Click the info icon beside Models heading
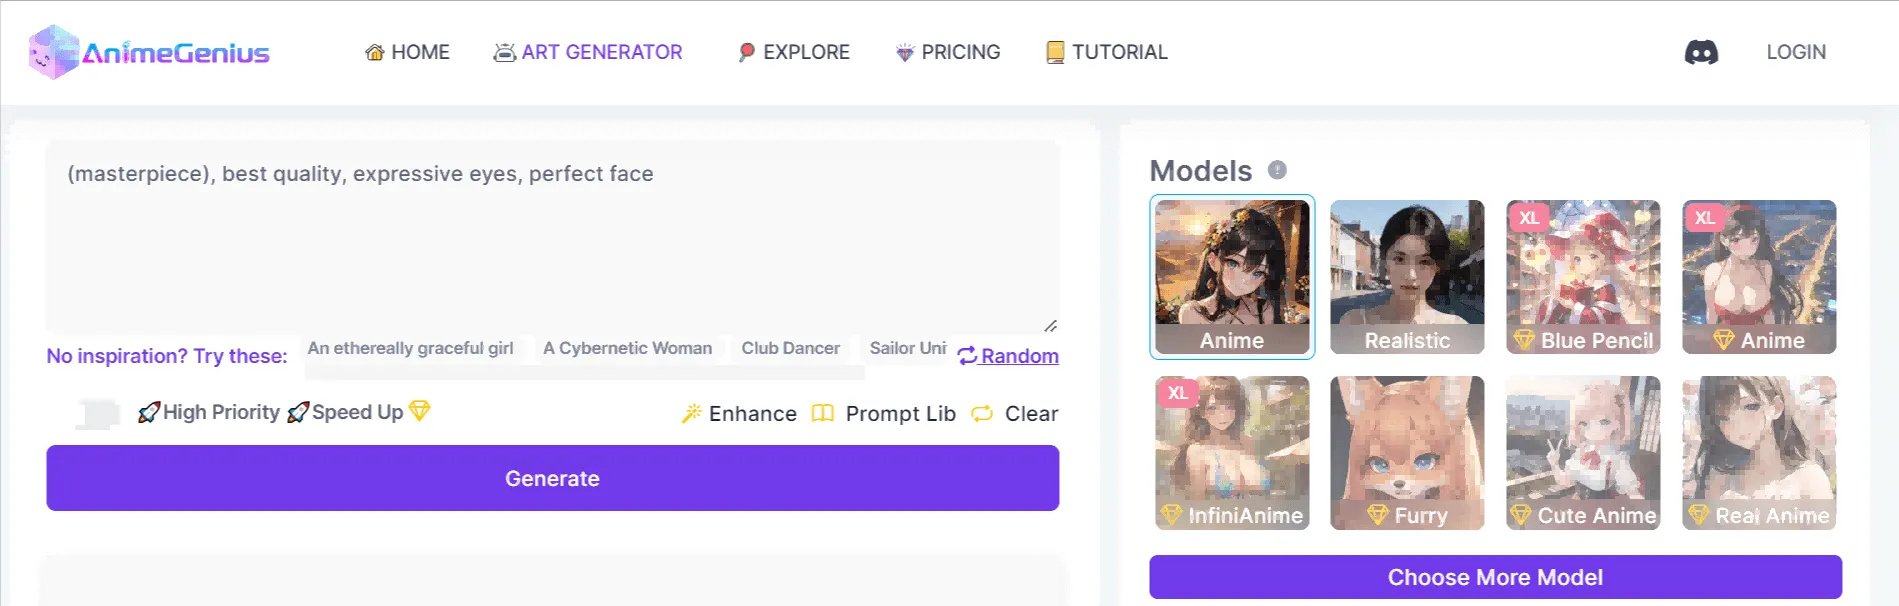The image size is (1899, 606). click(1277, 170)
